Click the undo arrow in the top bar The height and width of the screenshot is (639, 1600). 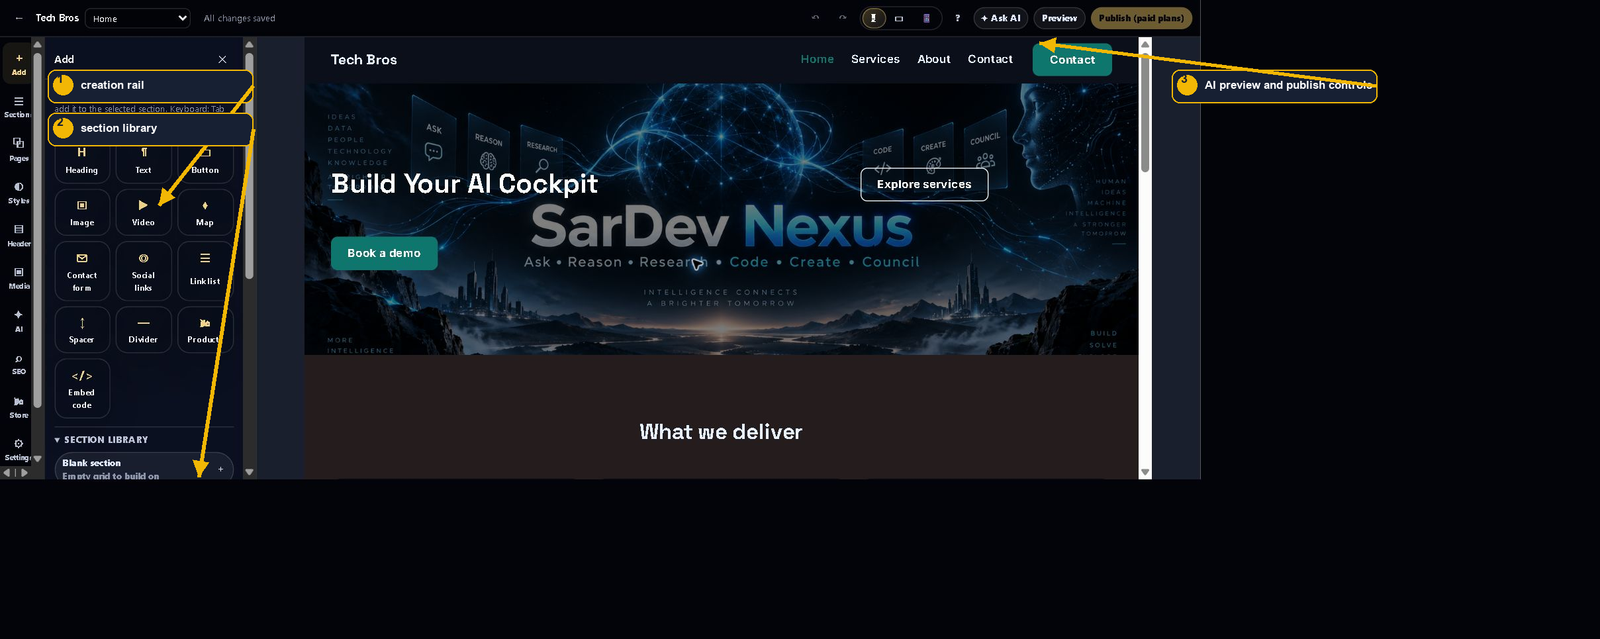pos(815,18)
